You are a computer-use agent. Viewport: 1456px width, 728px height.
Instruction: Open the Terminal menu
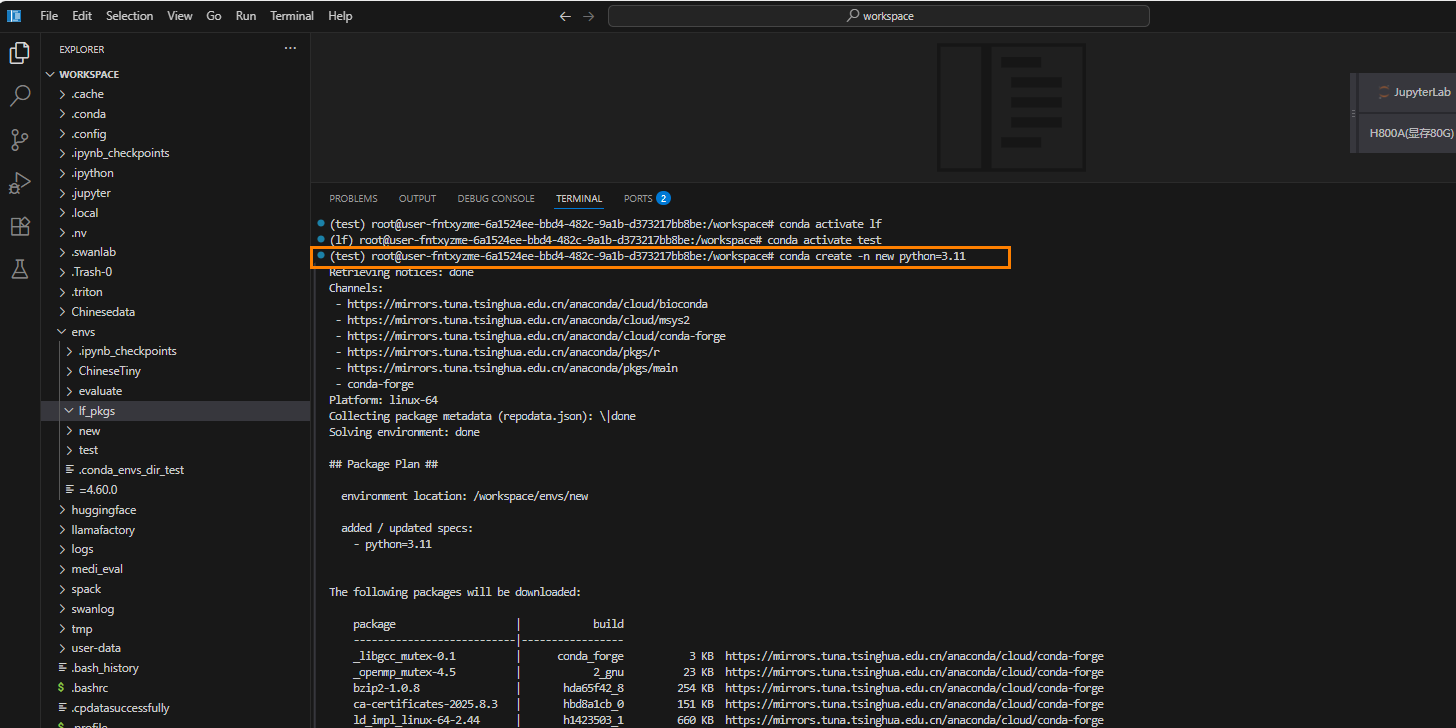point(292,16)
